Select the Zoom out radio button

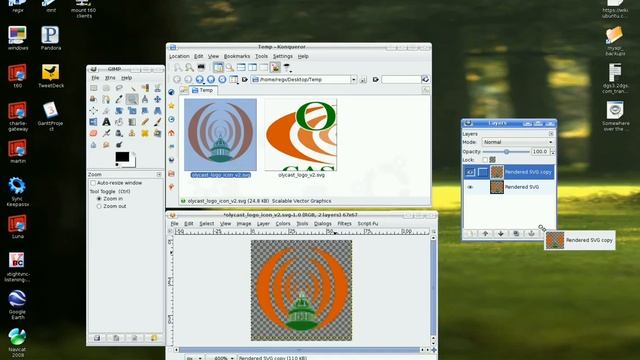[99, 206]
